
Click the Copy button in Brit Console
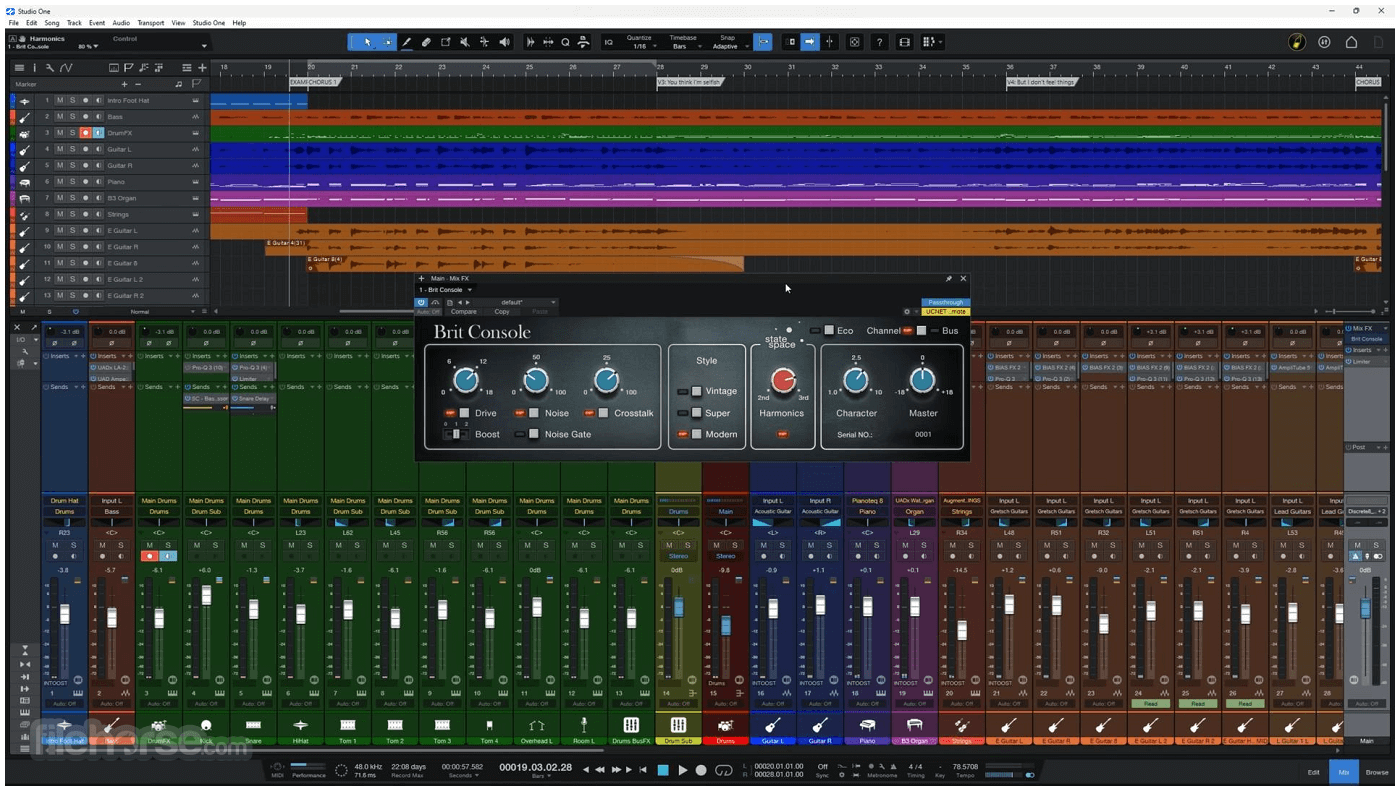point(501,311)
